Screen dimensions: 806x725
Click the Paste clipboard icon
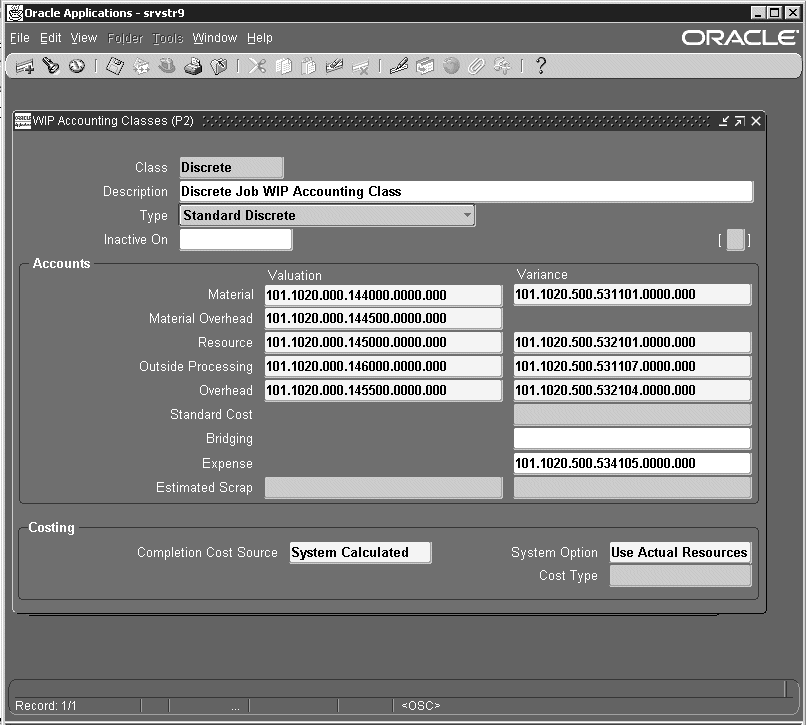pyautogui.click(x=308, y=66)
